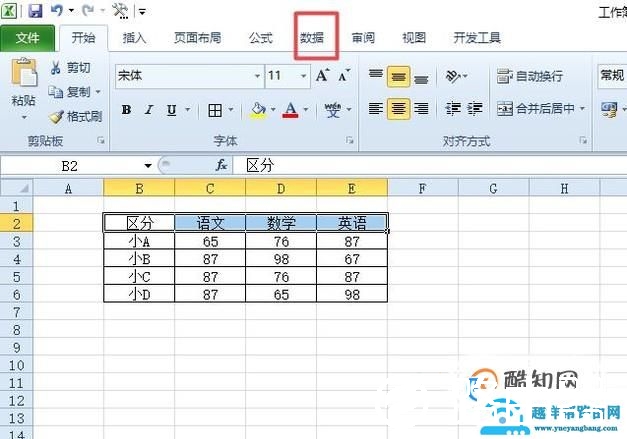Open the undo history dropdown arrow

[72, 10]
